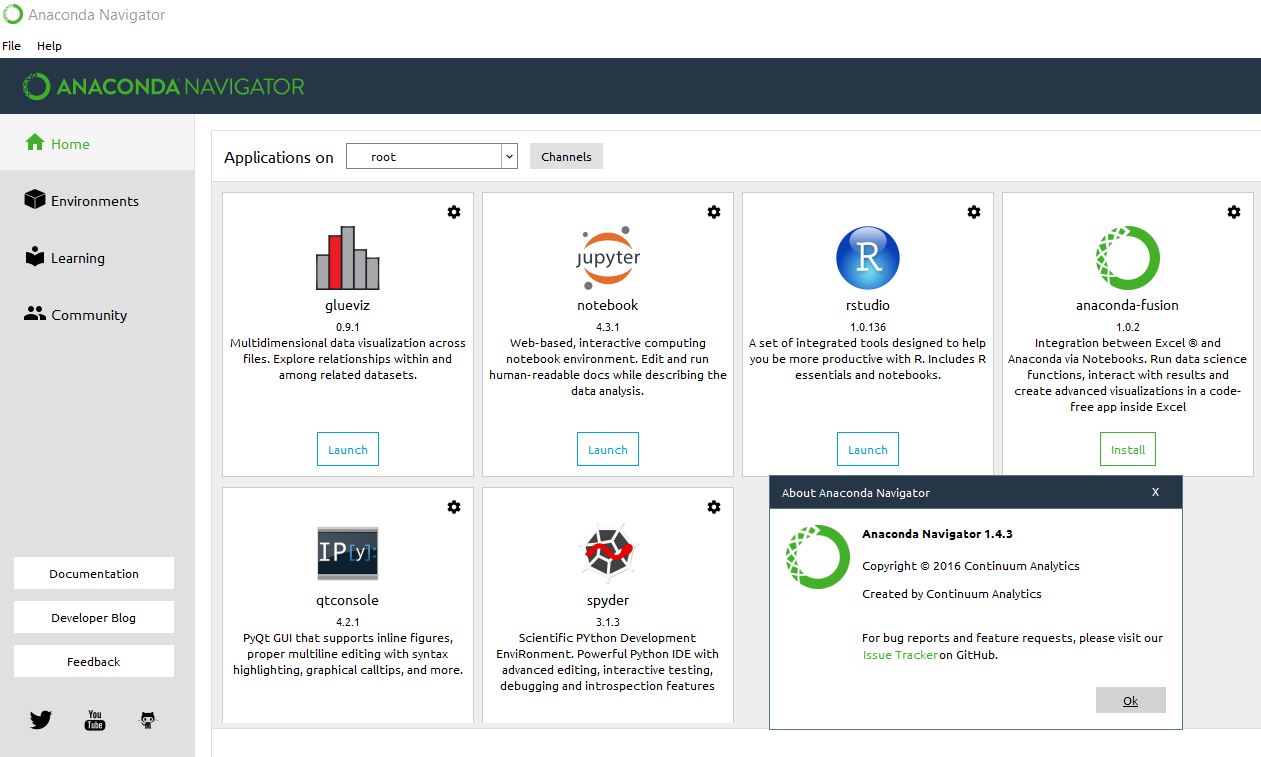The image size is (1261, 757).
Task: Click the Home house icon
Action: click(35, 143)
